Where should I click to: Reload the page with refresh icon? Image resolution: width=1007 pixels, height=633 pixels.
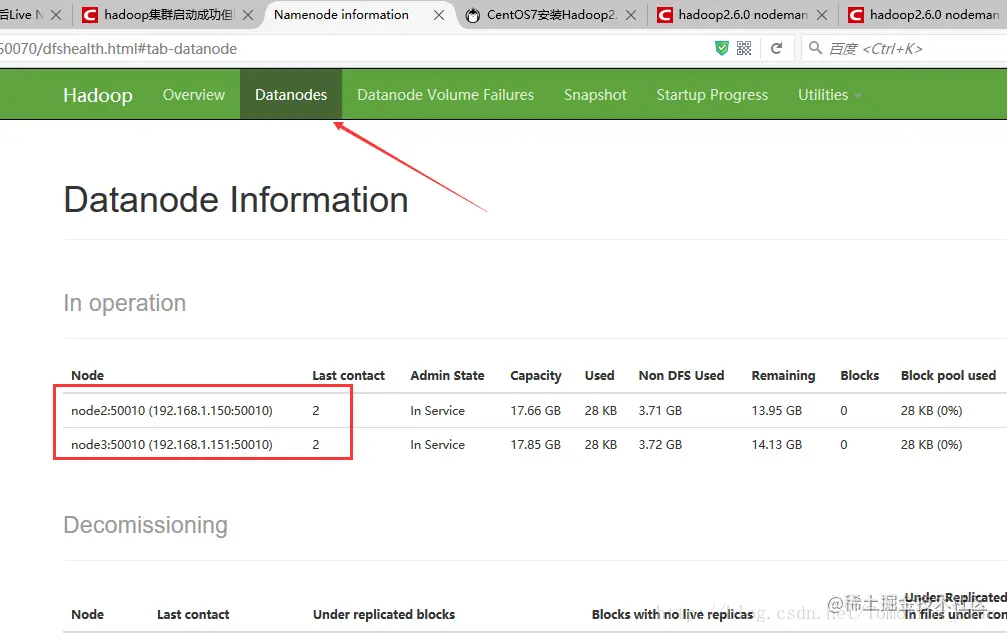pos(776,48)
